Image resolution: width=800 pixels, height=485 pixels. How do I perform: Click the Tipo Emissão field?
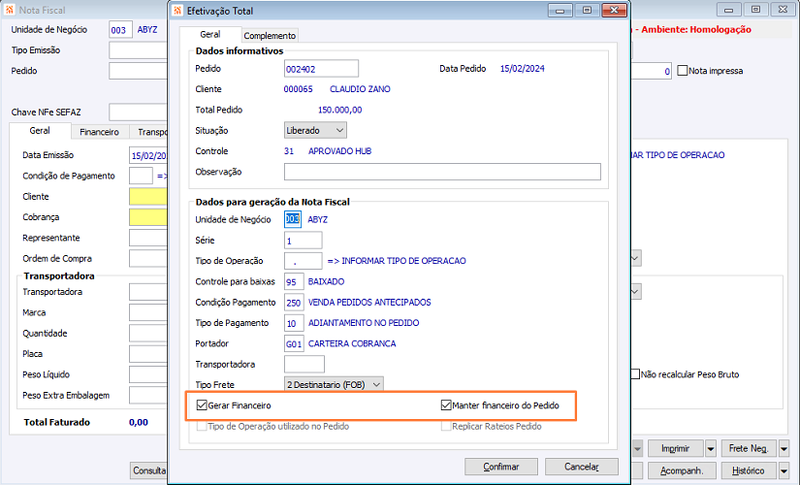pos(138,50)
